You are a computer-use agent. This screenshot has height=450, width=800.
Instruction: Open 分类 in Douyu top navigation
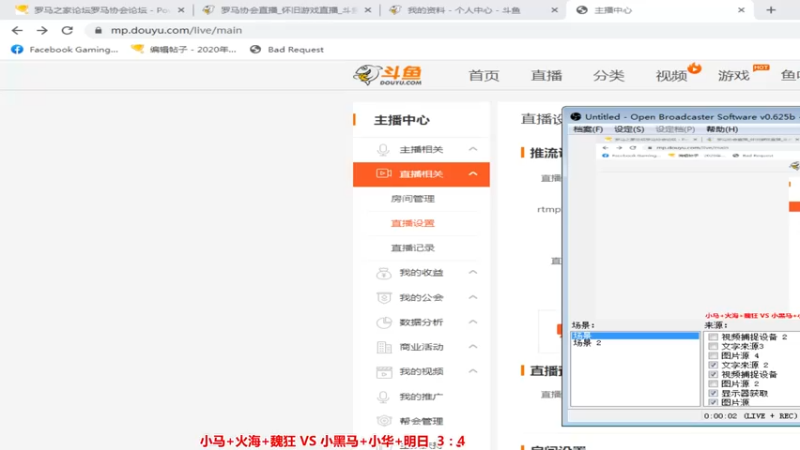pos(609,76)
